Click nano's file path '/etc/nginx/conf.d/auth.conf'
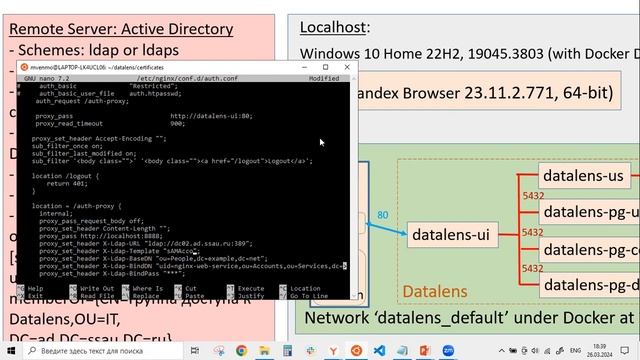 click(x=187, y=78)
